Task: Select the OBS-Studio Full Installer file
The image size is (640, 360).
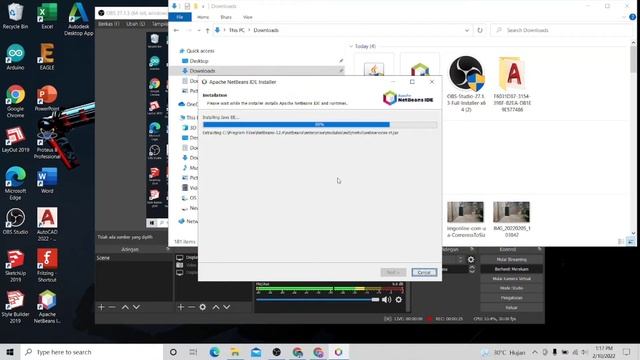Action: pyautogui.click(x=466, y=84)
